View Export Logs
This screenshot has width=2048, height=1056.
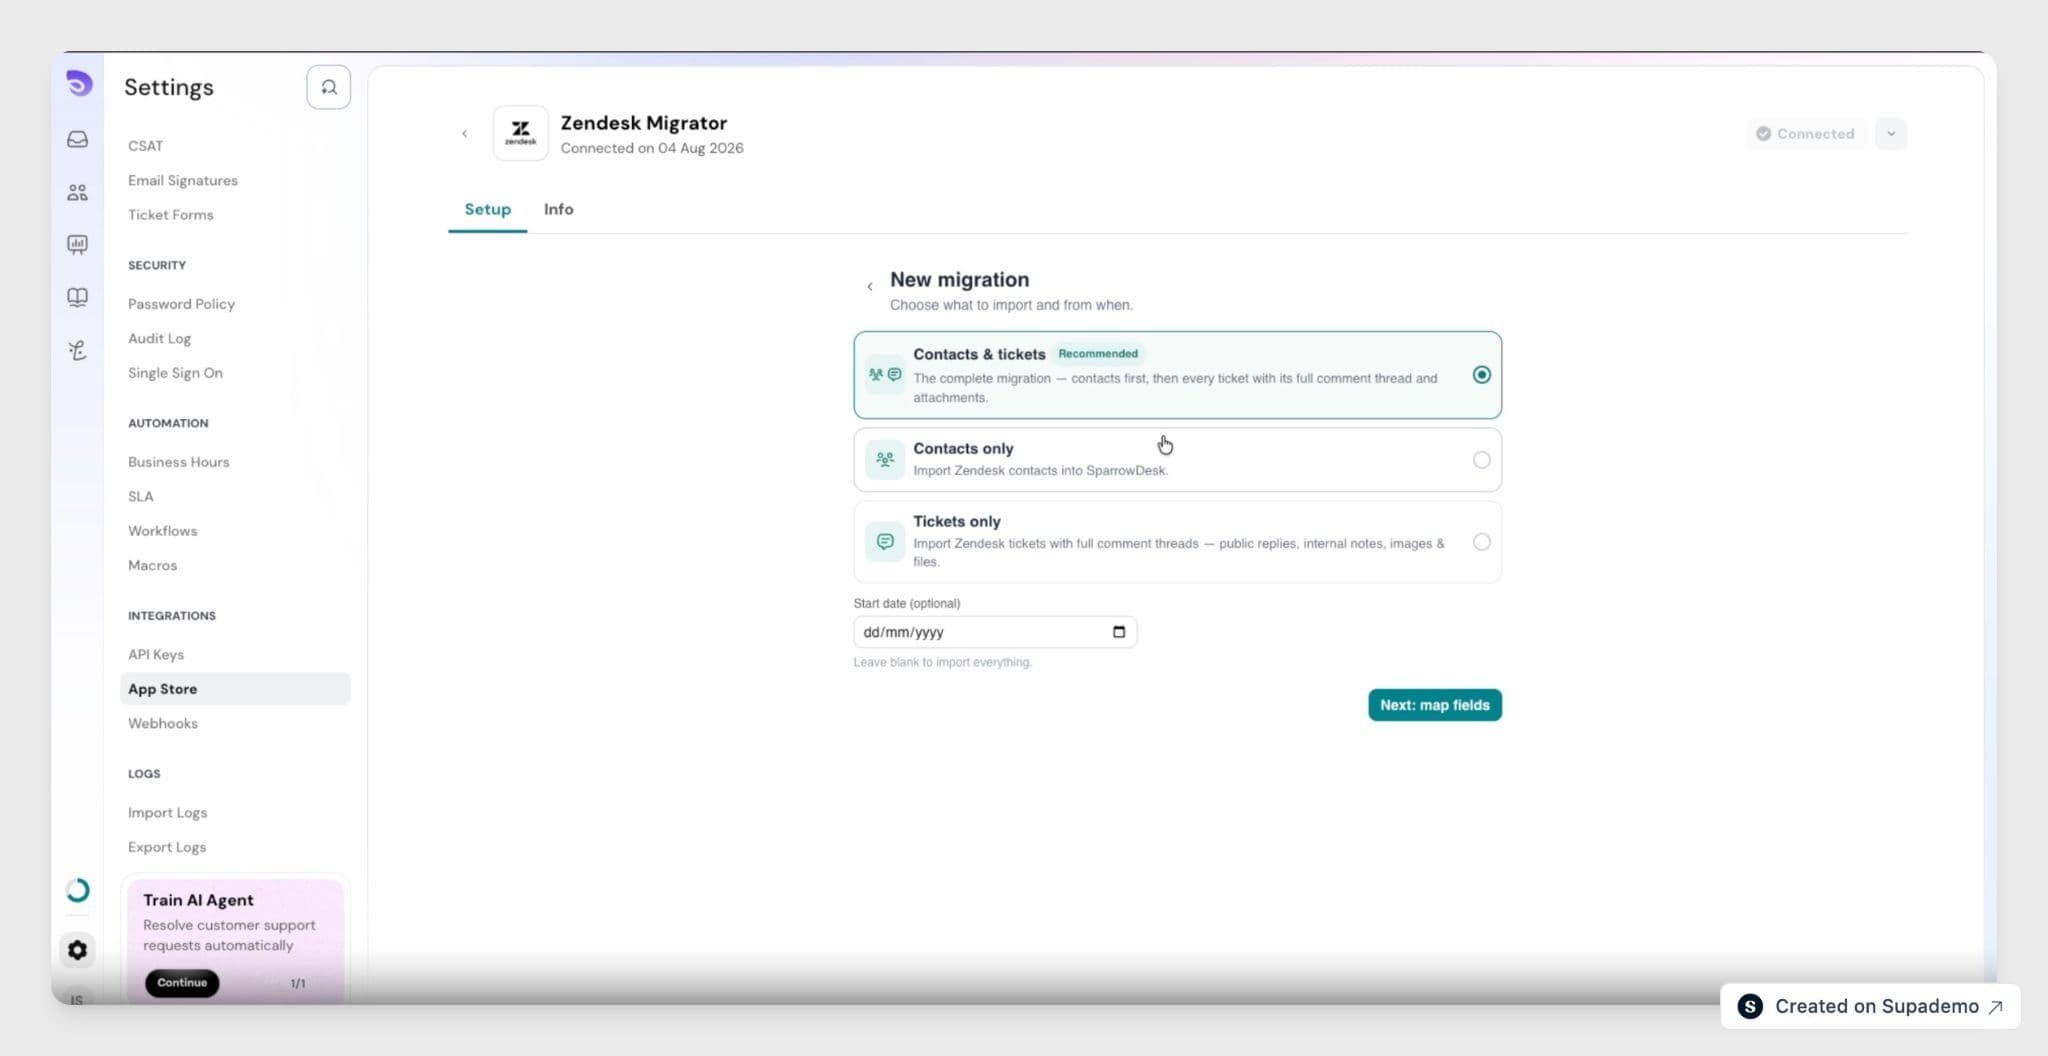tap(167, 847)
